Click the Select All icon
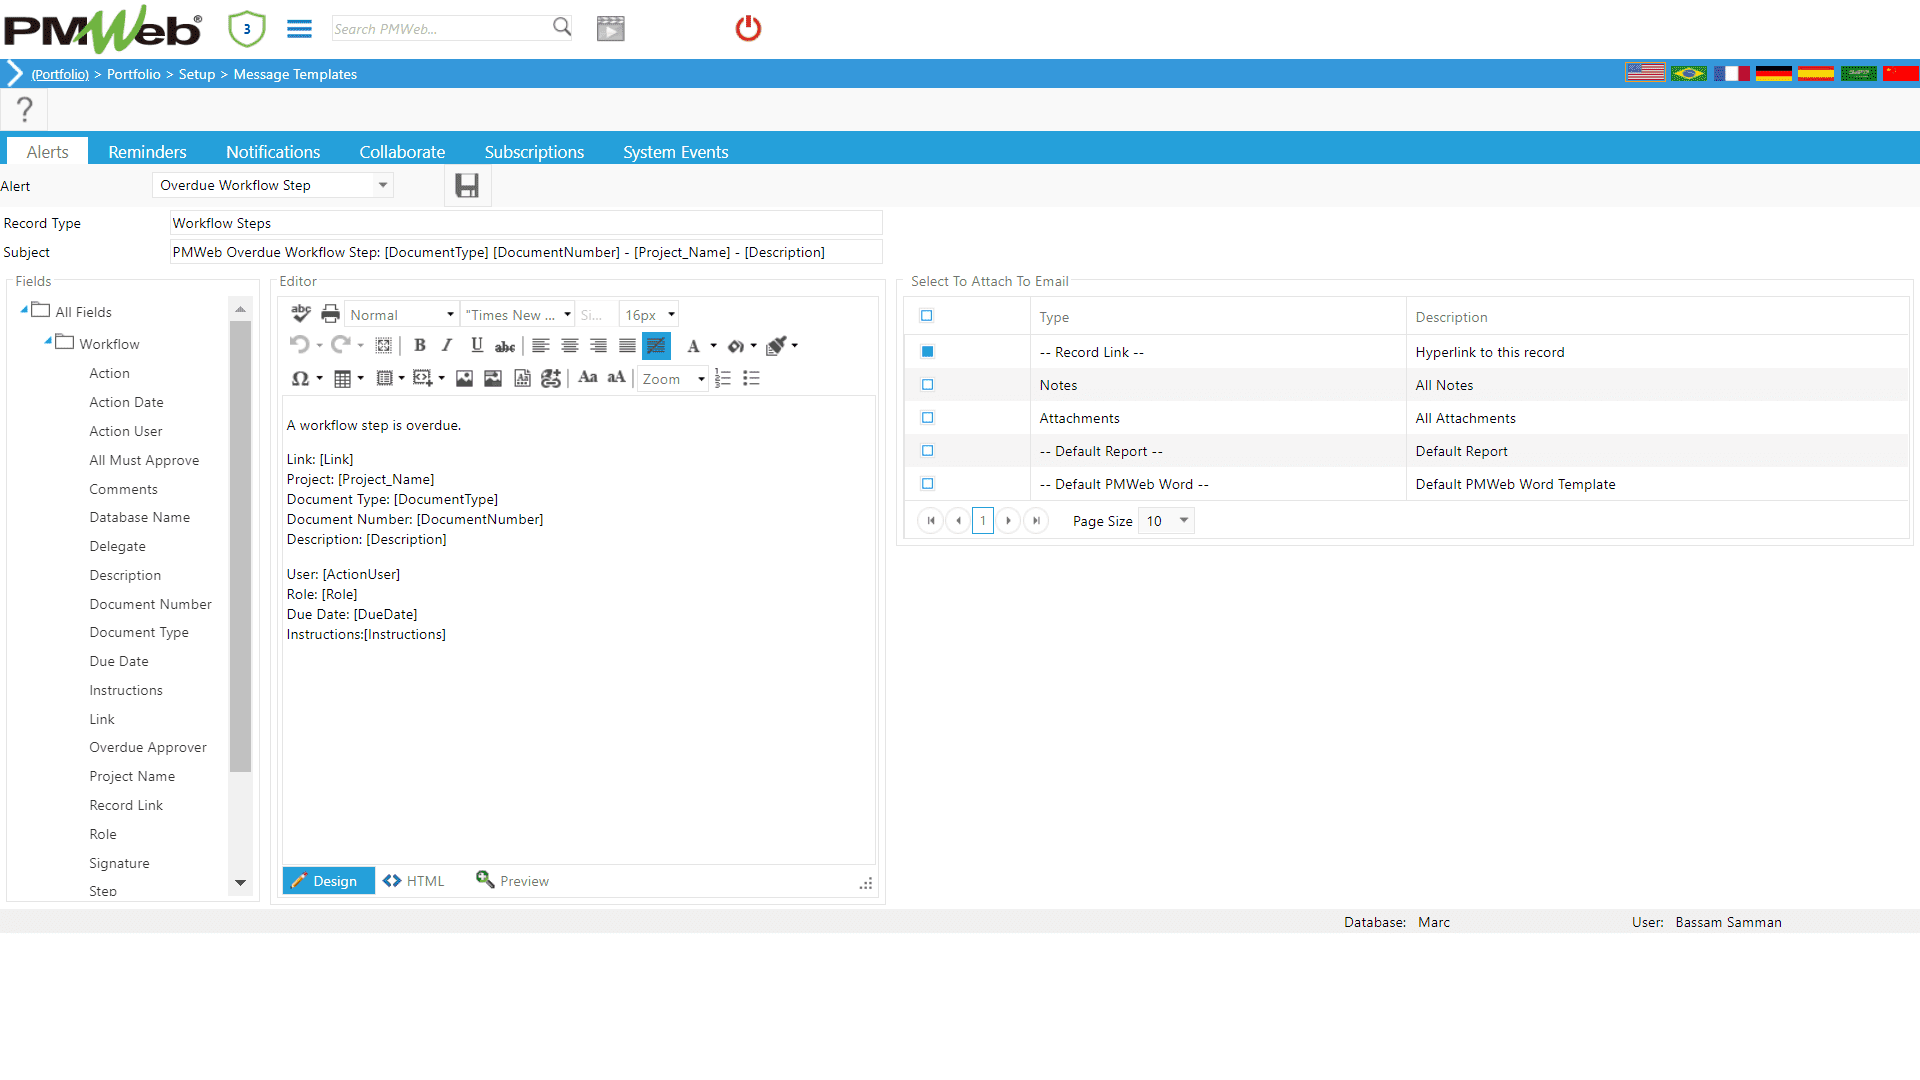Viewport: 1920px width, 1080px height. click(383, 345)
